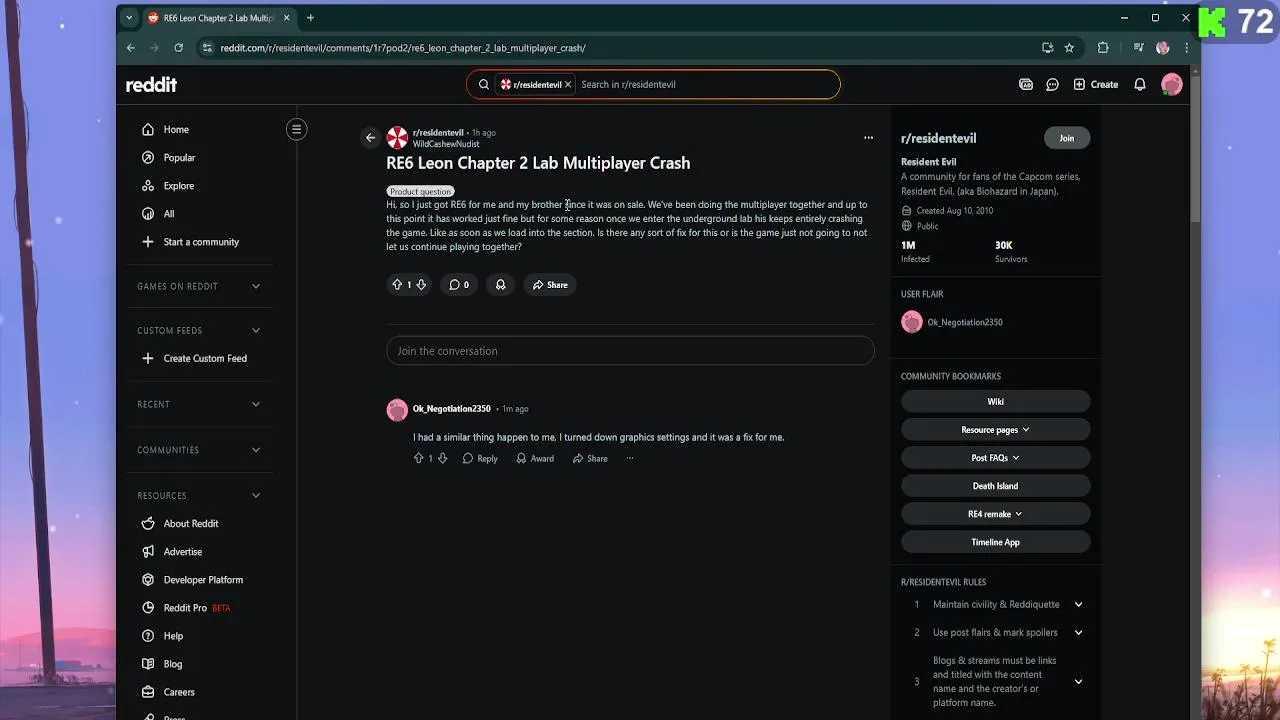Expand the Communities section
The height and width of the screenshot is (720, 1280).
pos(200,450)
